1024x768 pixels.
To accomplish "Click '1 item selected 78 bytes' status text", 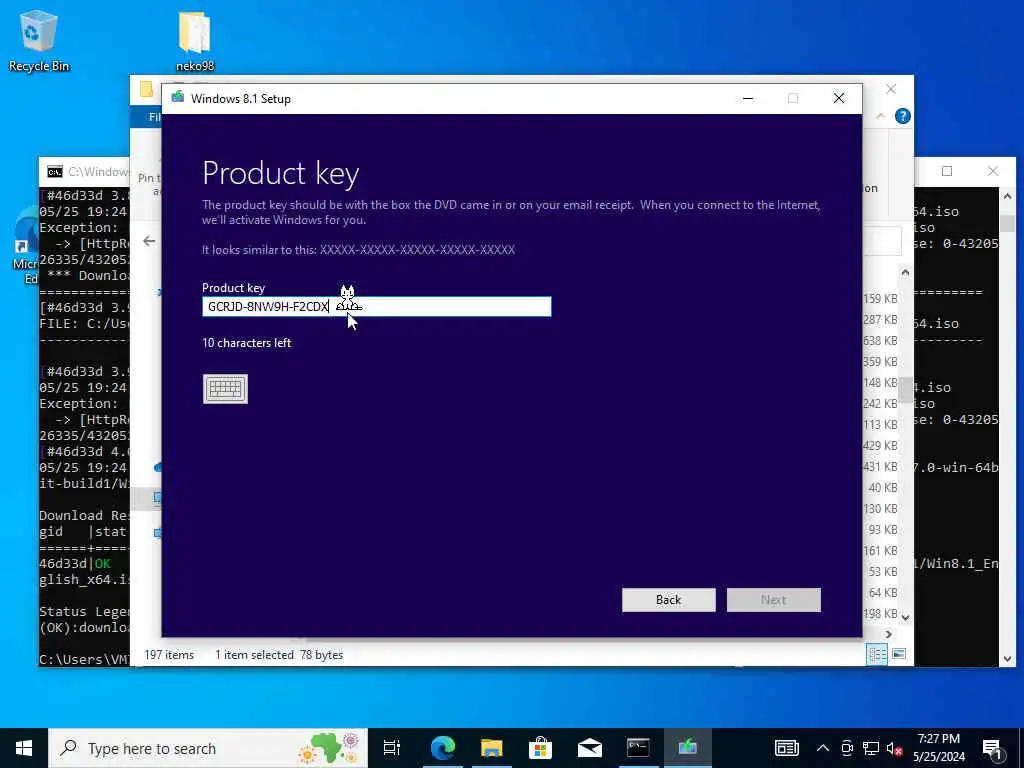I will pyautogui.click(x=279, y=654).
